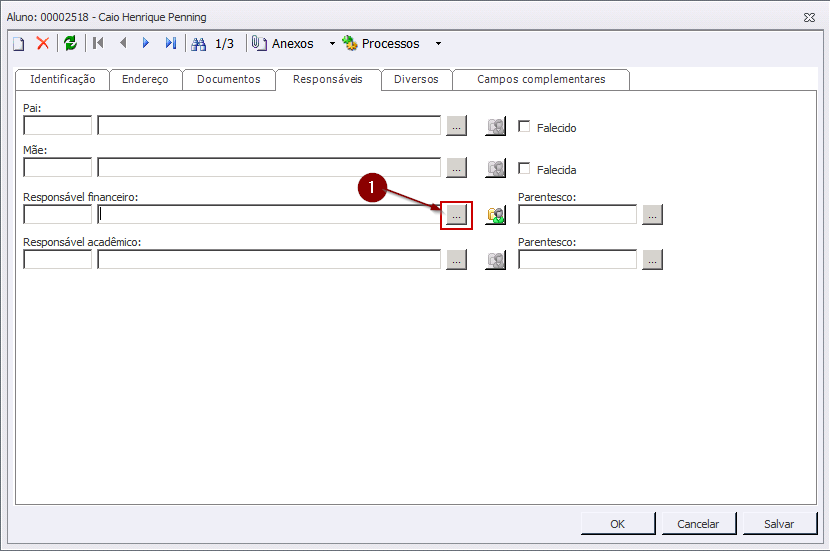This screenshot has height=553, width=830.
Task: Go to next record arrow
Action: pyautogui.click(x=146, y=44)
